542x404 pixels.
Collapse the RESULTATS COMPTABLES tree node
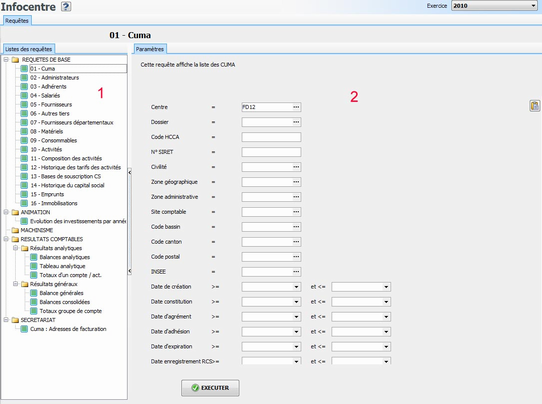[x=6, y=239]
